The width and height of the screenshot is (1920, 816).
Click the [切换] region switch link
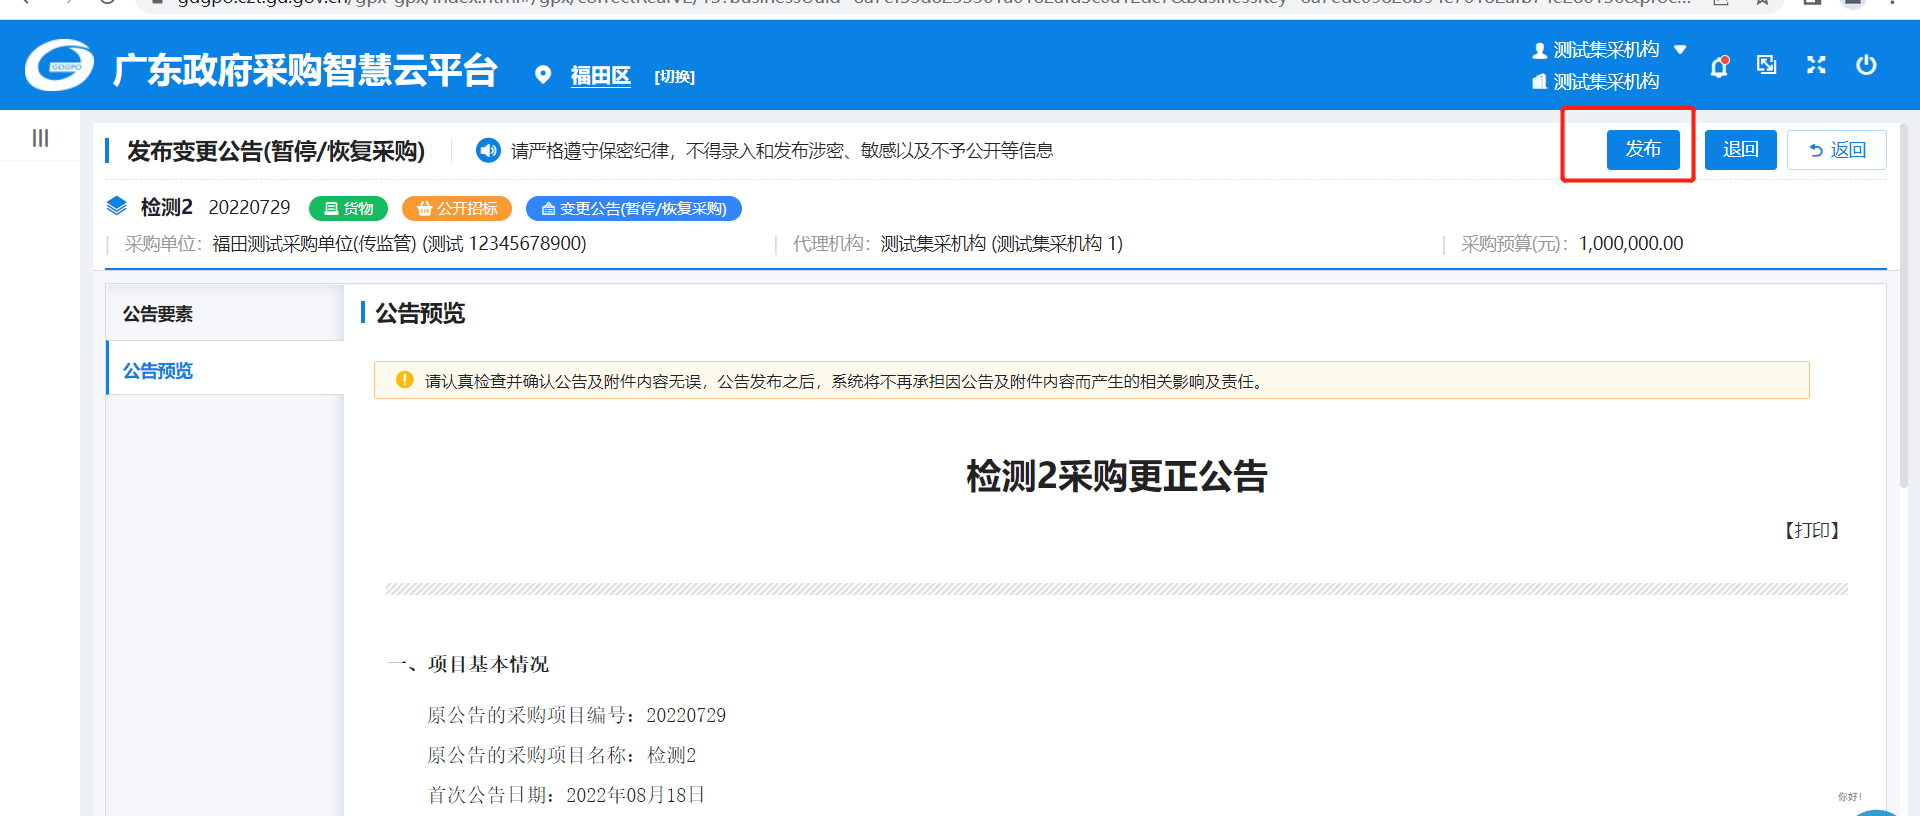pyautogui.click(x=674, y=77)
